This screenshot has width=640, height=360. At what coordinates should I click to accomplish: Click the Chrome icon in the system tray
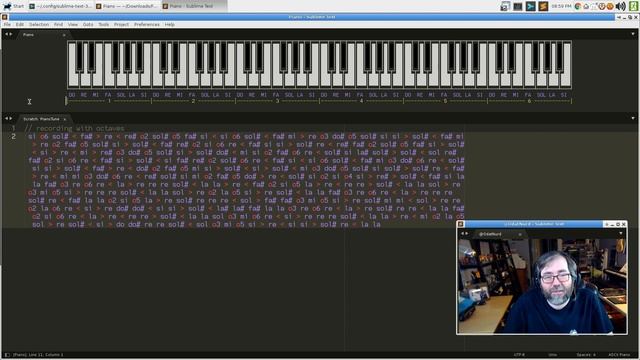point(578,6)
